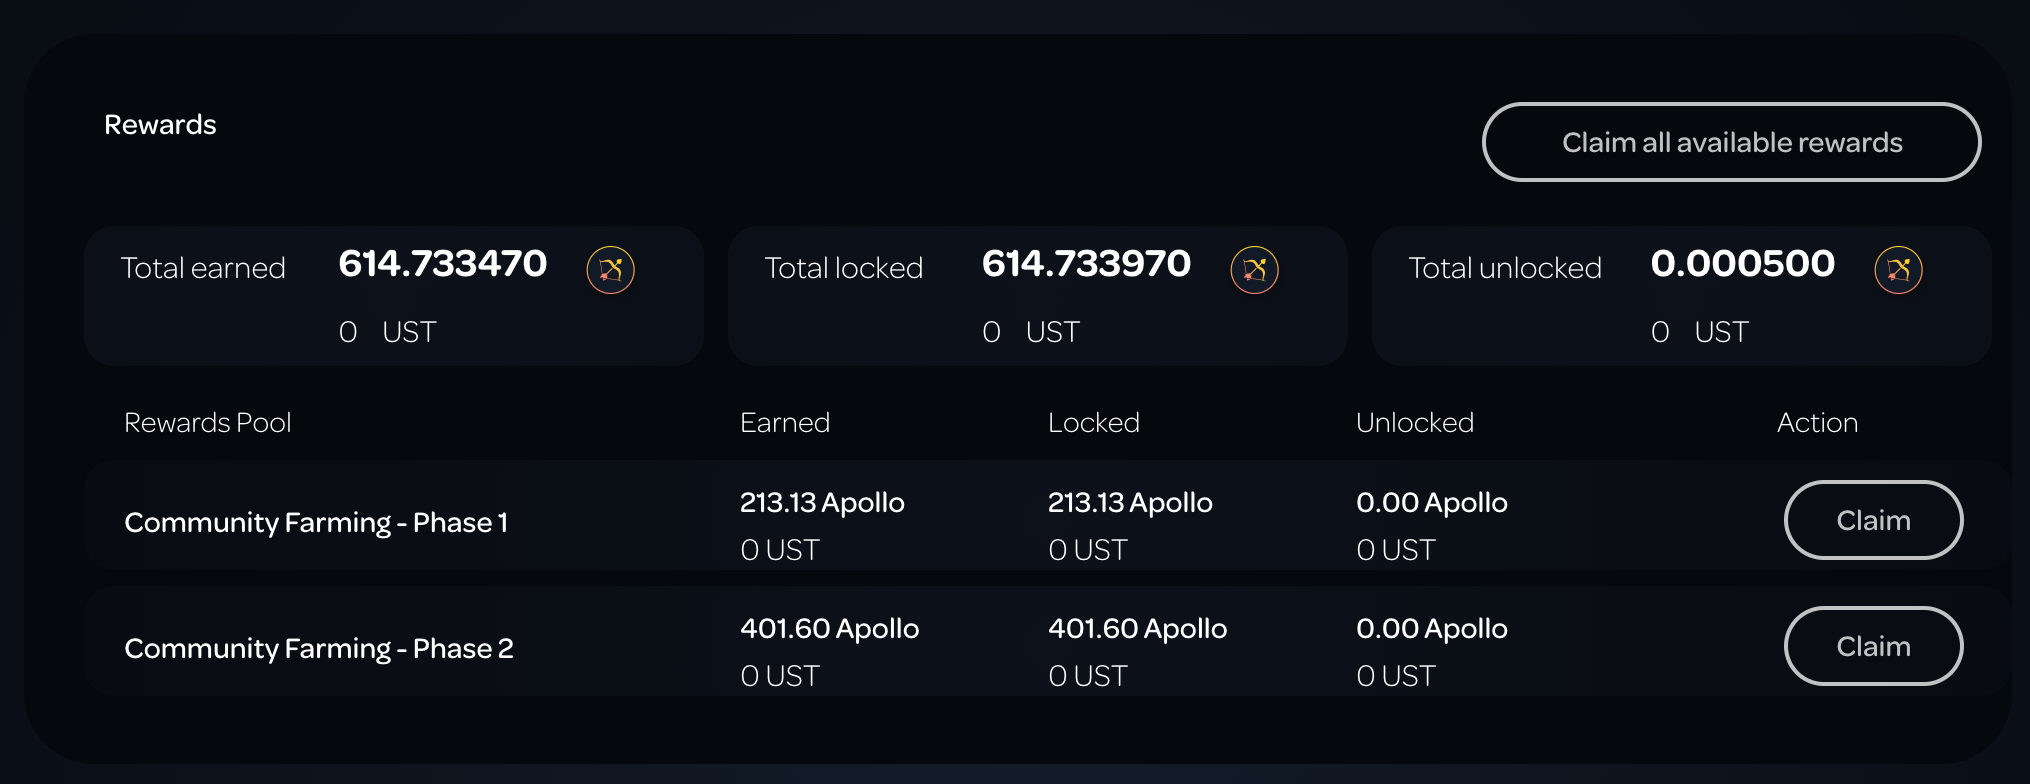Click the Apollo token icon beside Total earned
The image size is (2030, 784).
(x=610, y=270)
